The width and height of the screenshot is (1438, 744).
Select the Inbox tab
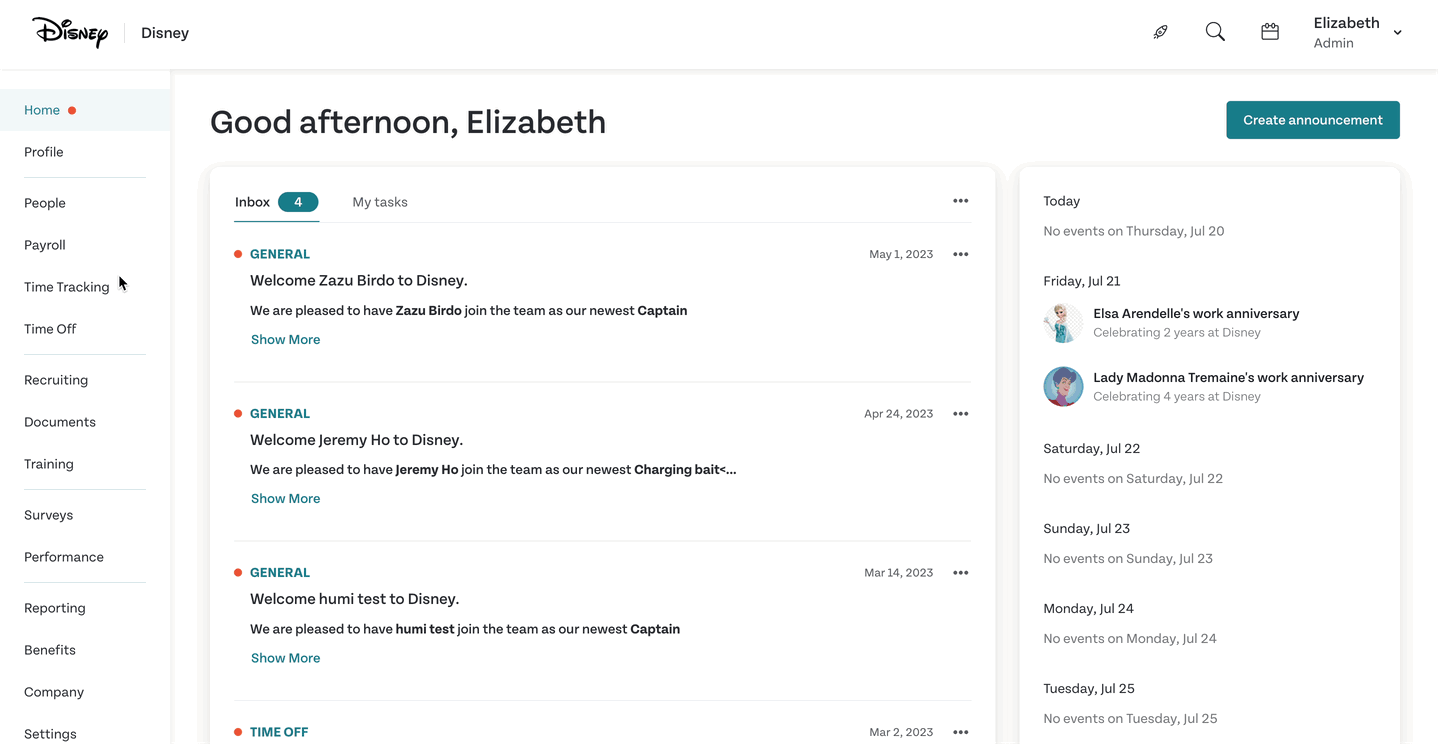pyautogui.click(x=253, y=202)
